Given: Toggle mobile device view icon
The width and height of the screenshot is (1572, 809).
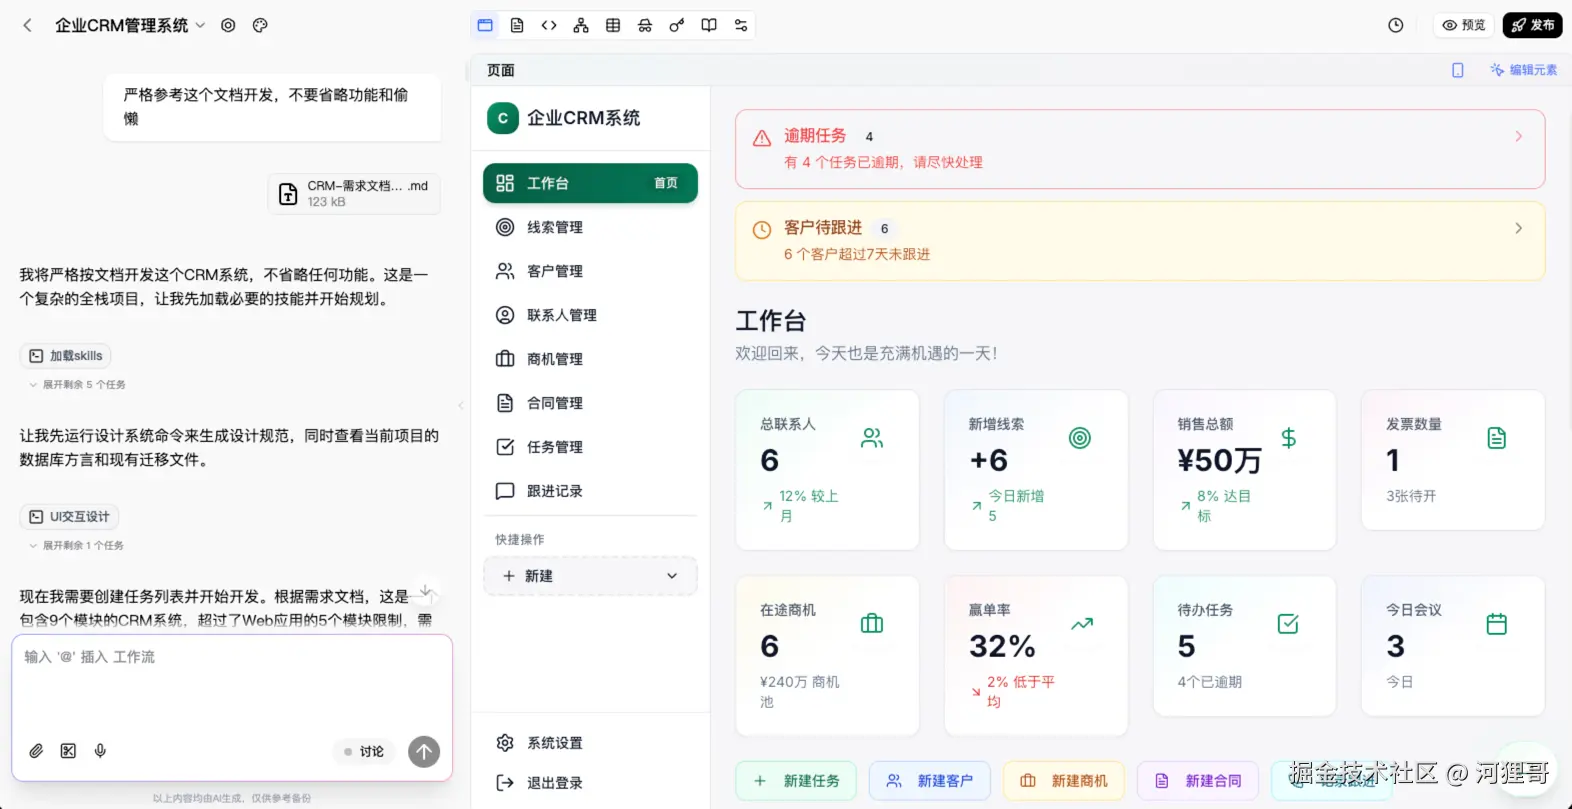Looking at the screenshot, I should (1458, 70).
